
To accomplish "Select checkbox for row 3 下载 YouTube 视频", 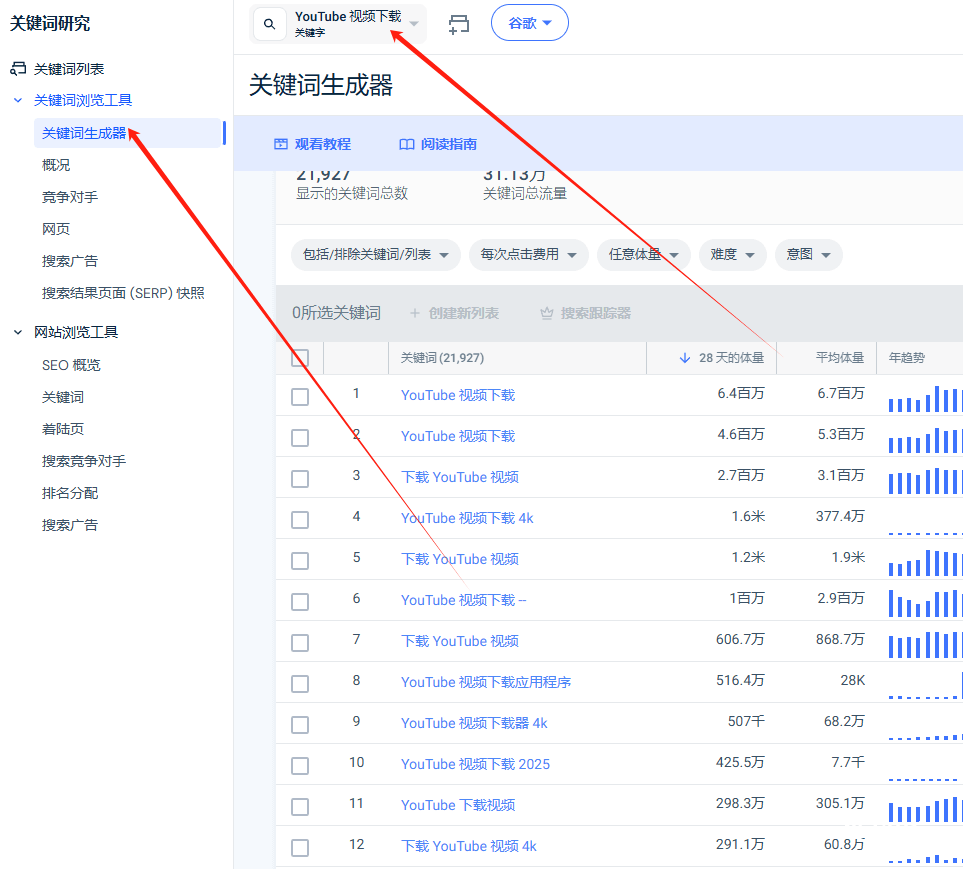I will click(300, 479).
